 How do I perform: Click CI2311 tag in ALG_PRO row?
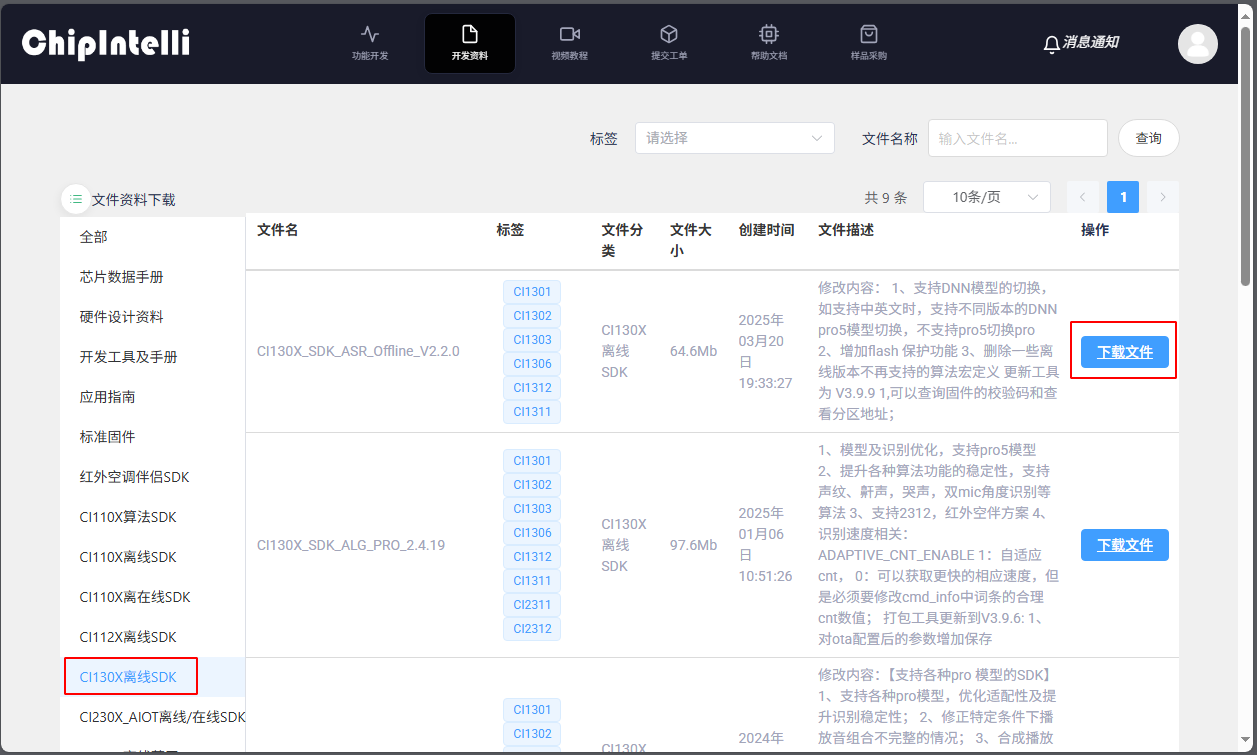click(532, 605)
